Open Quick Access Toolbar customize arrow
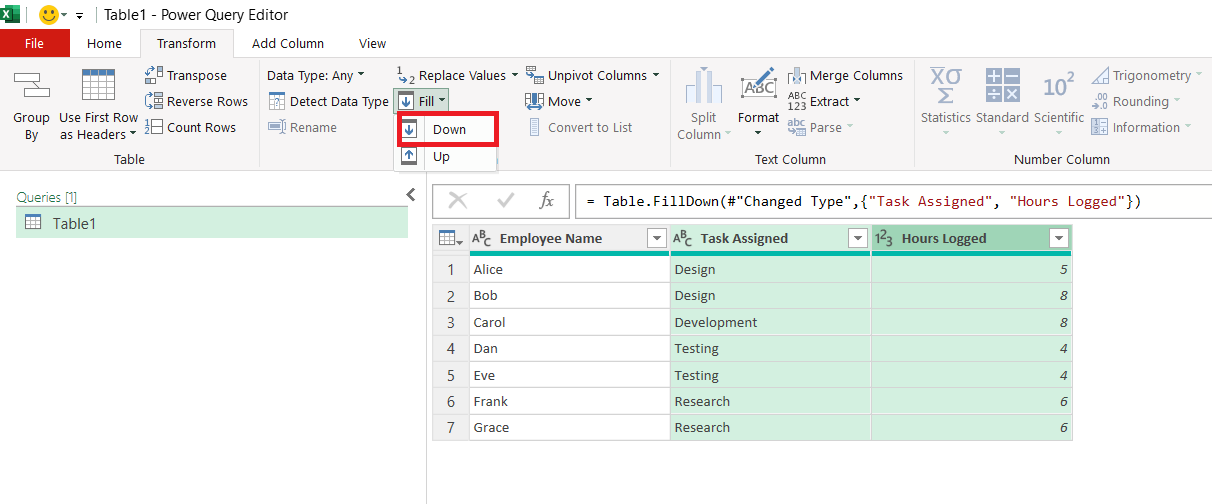 coord(79,16)
